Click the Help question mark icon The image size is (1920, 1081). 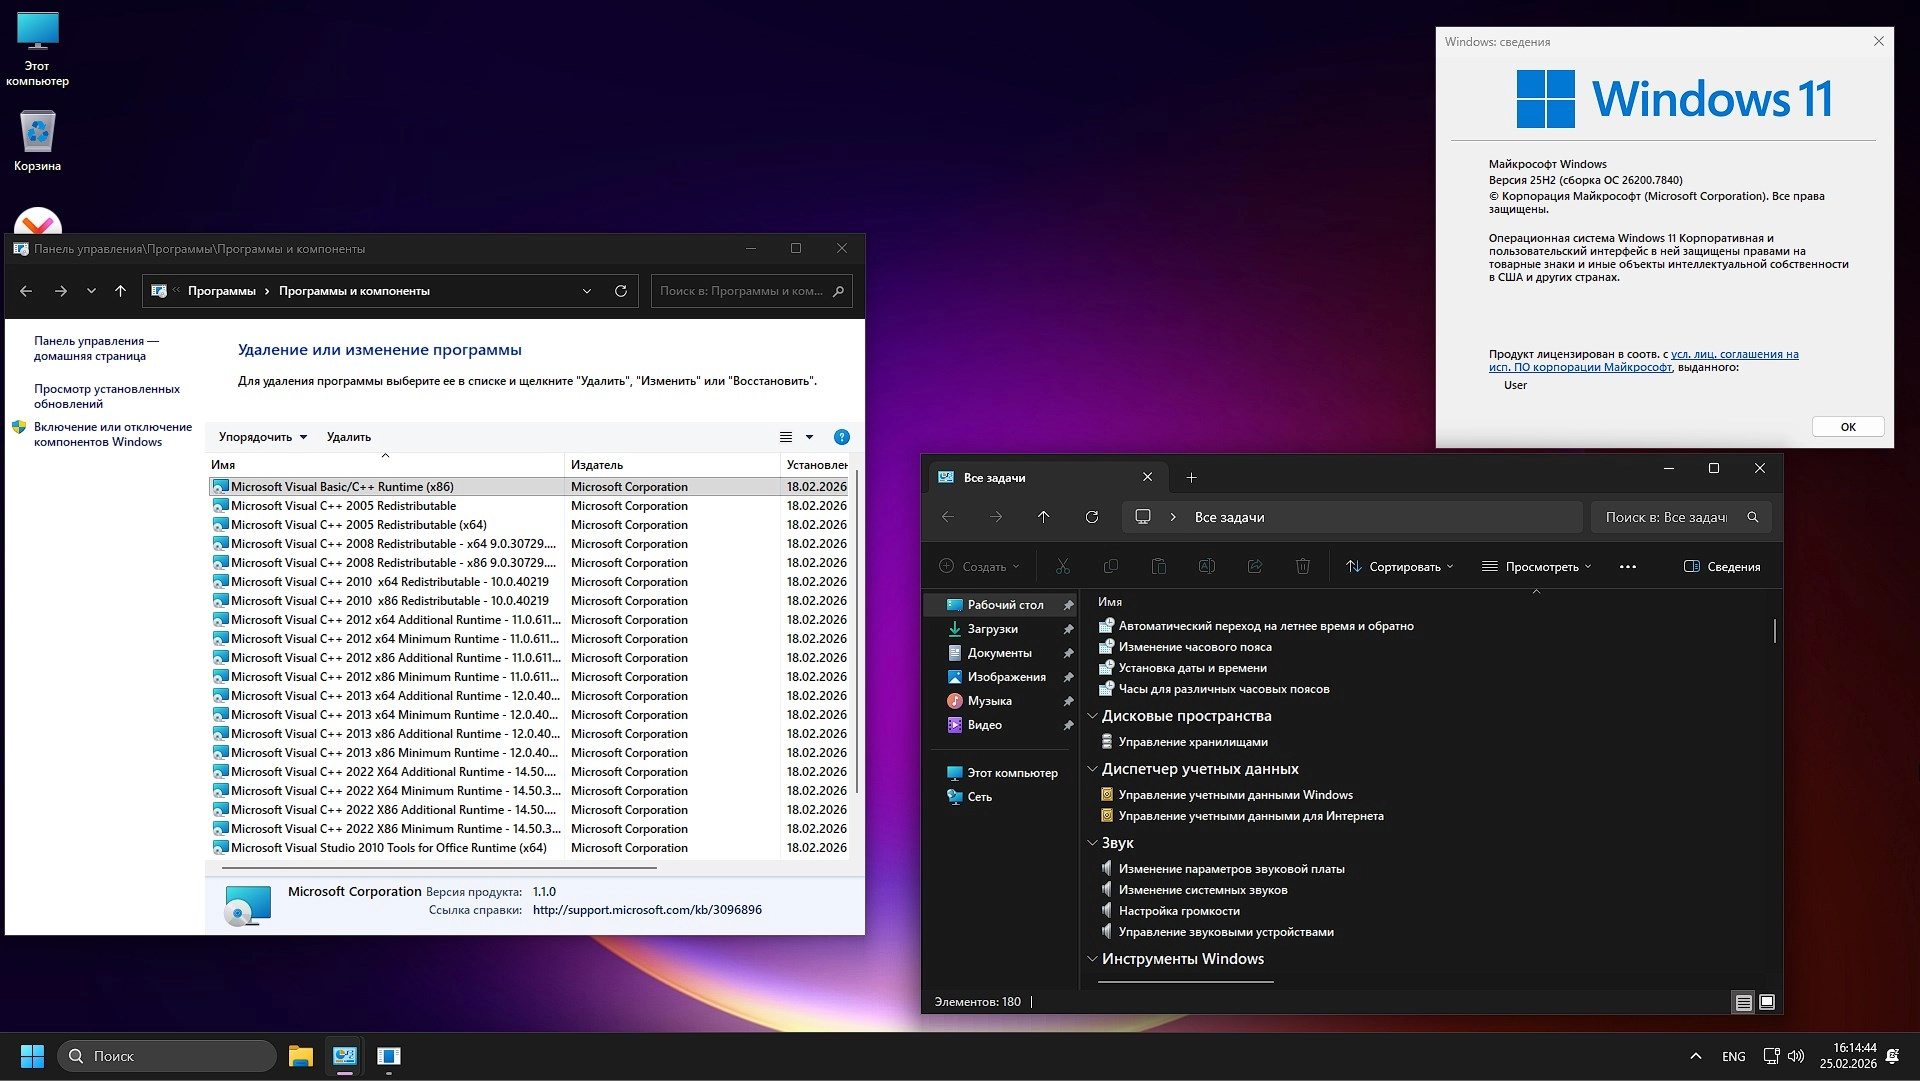[841, 437]
